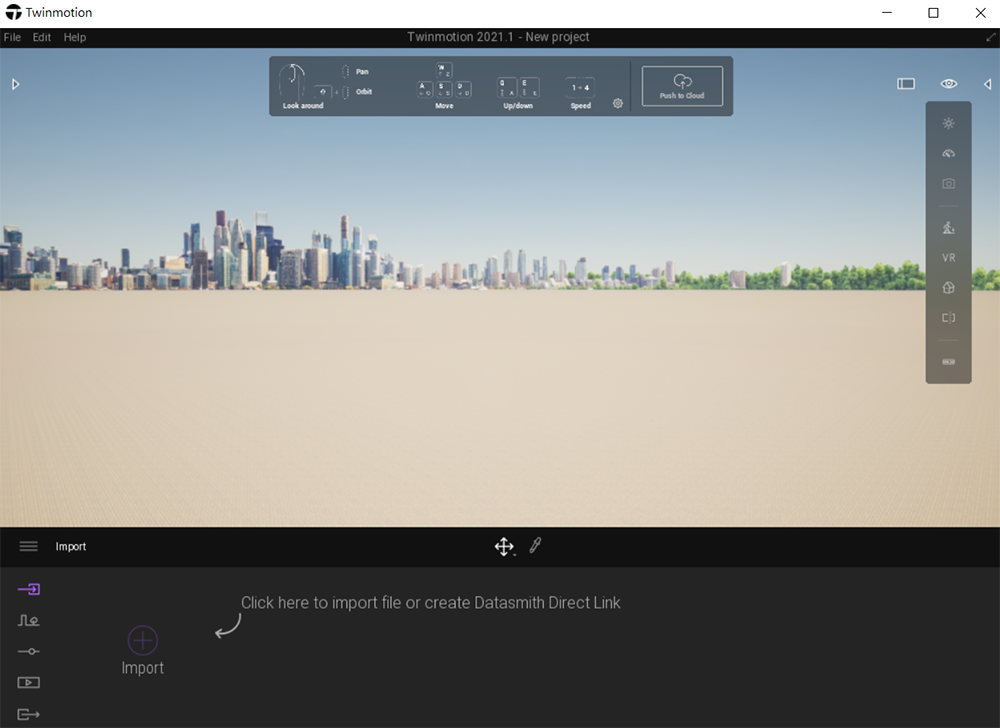Click the bottom keyboard hints icon

[x=948, y=361]
